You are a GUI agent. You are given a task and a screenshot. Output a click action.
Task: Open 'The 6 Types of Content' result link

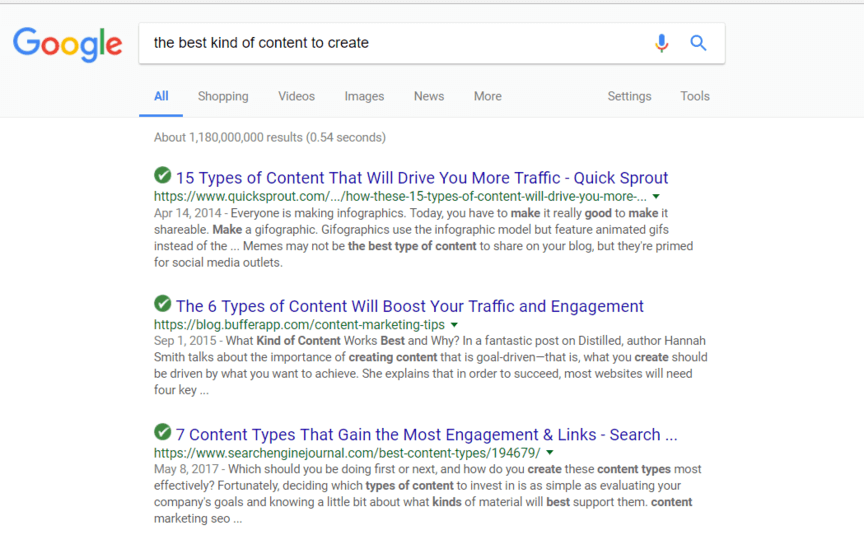409,306
